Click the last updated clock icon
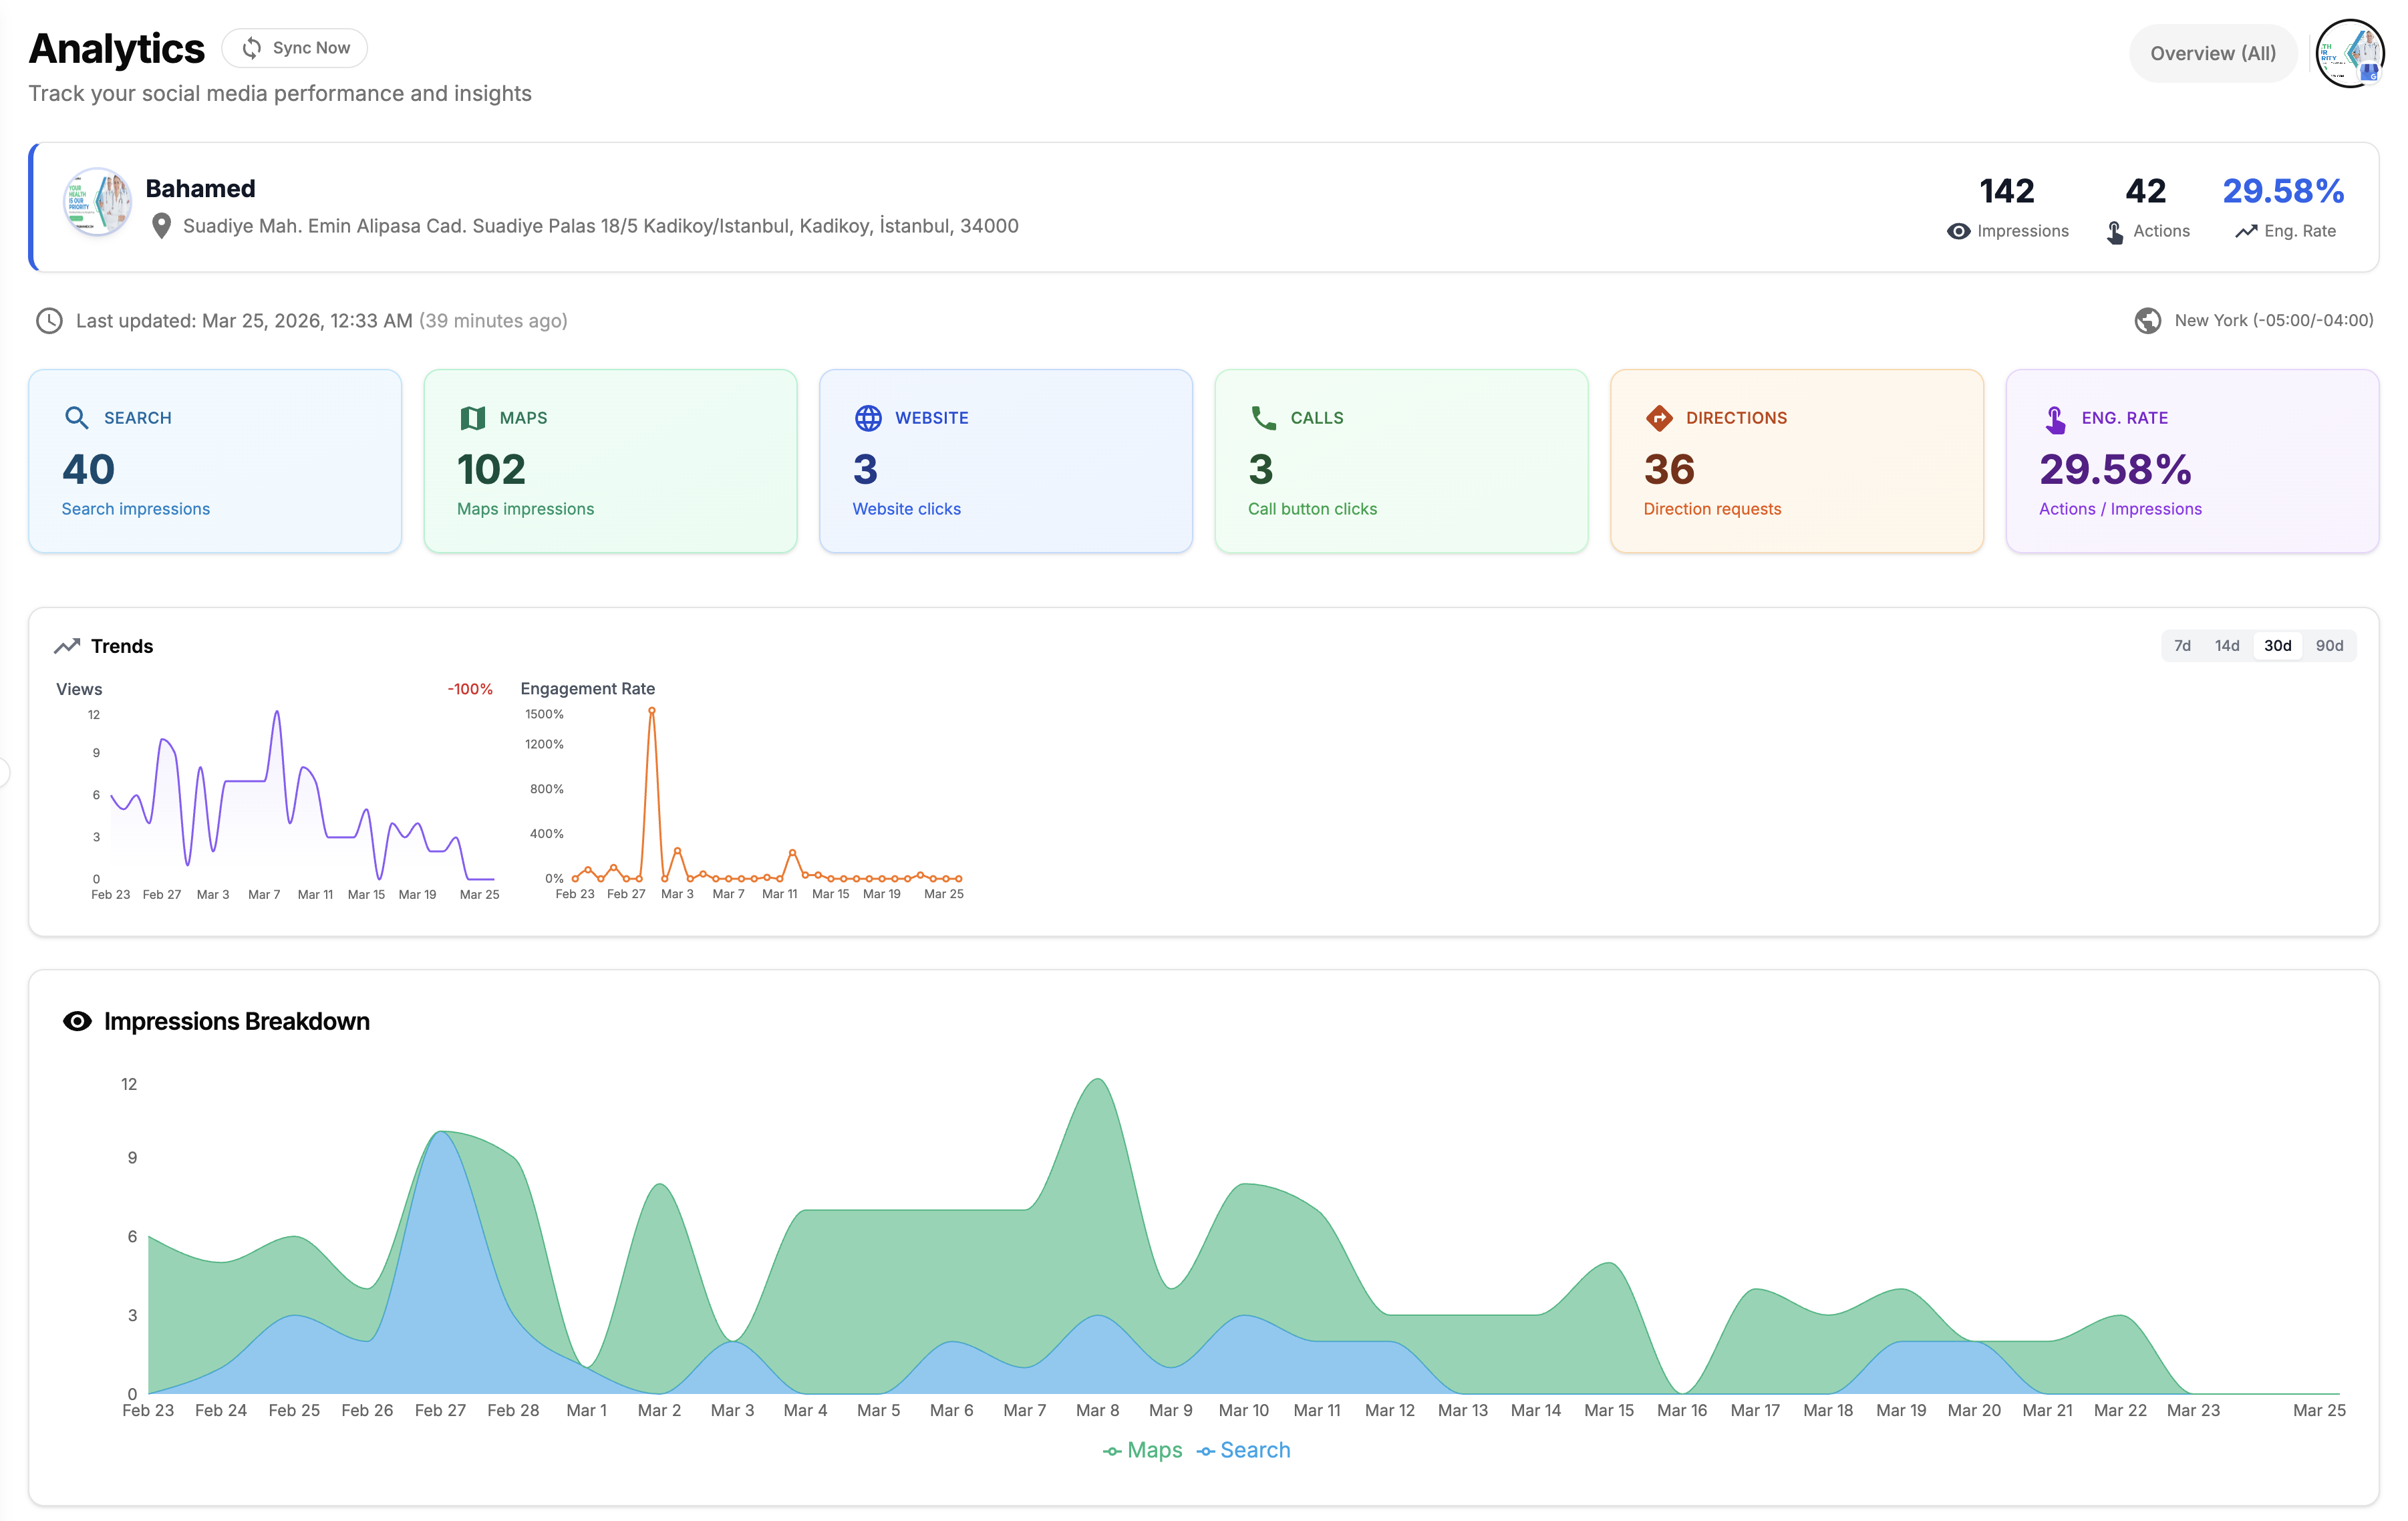Image resolution: width=2408 pixels, height=1521 pixels. click(49, 320)
